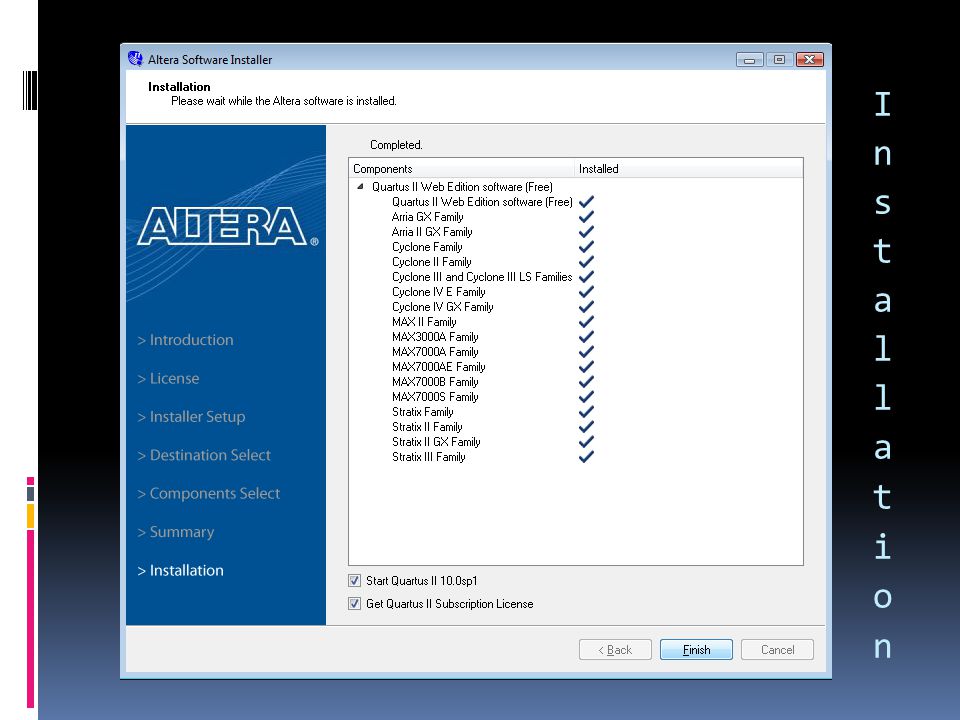Select the Destination Select step
This screenshot has height=720, width=960.
click(204, 455)
